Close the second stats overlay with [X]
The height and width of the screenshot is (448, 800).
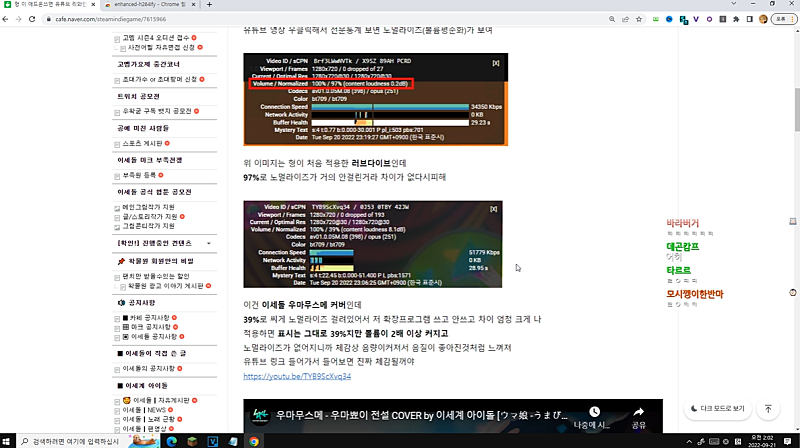(x=494, y=210)
